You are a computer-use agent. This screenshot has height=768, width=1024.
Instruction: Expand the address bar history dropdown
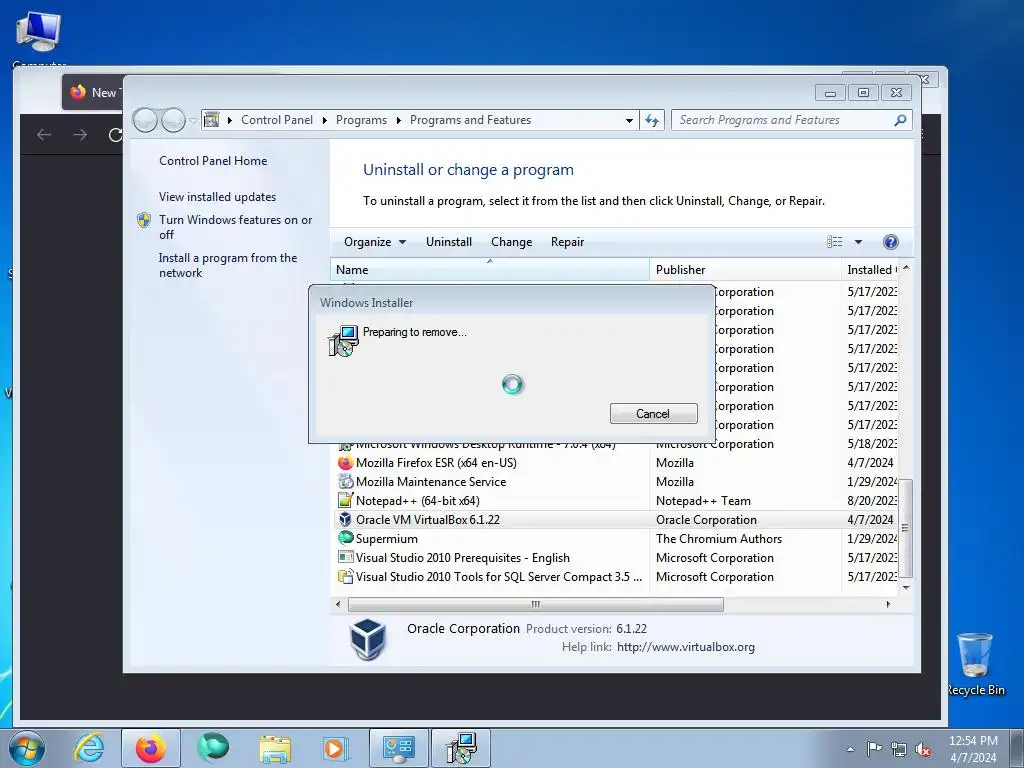pyautogui.click(x=629, y=120)
